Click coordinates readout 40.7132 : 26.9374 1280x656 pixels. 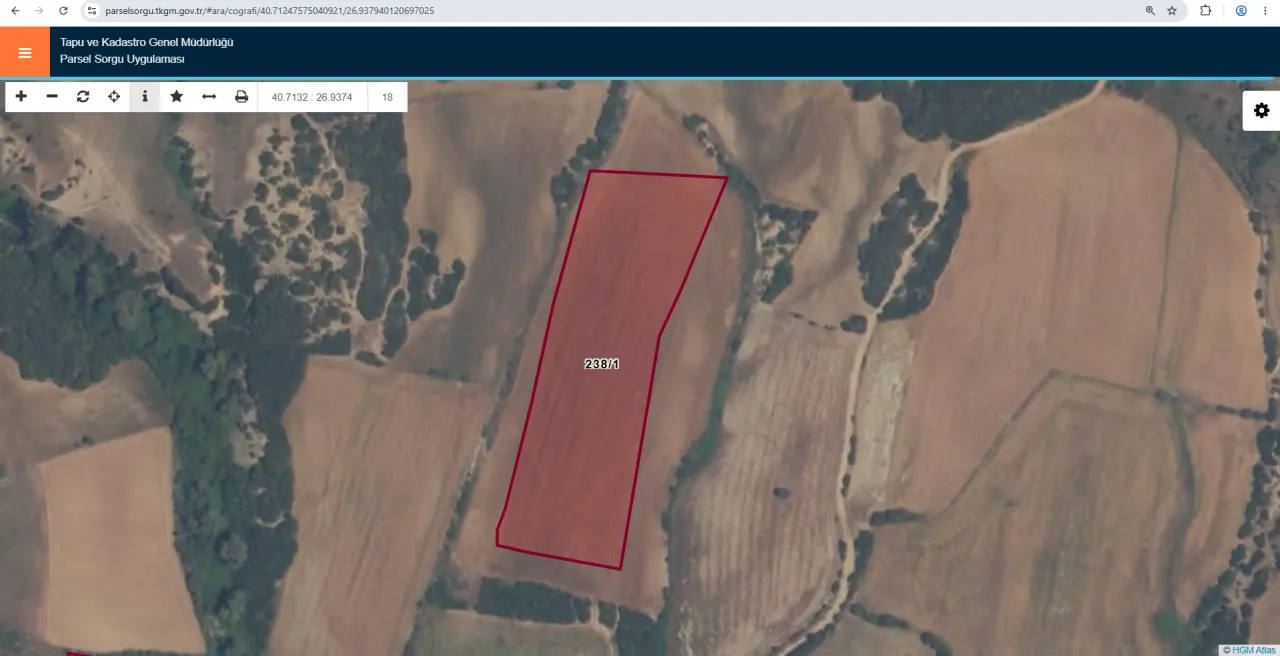point(312,97)
